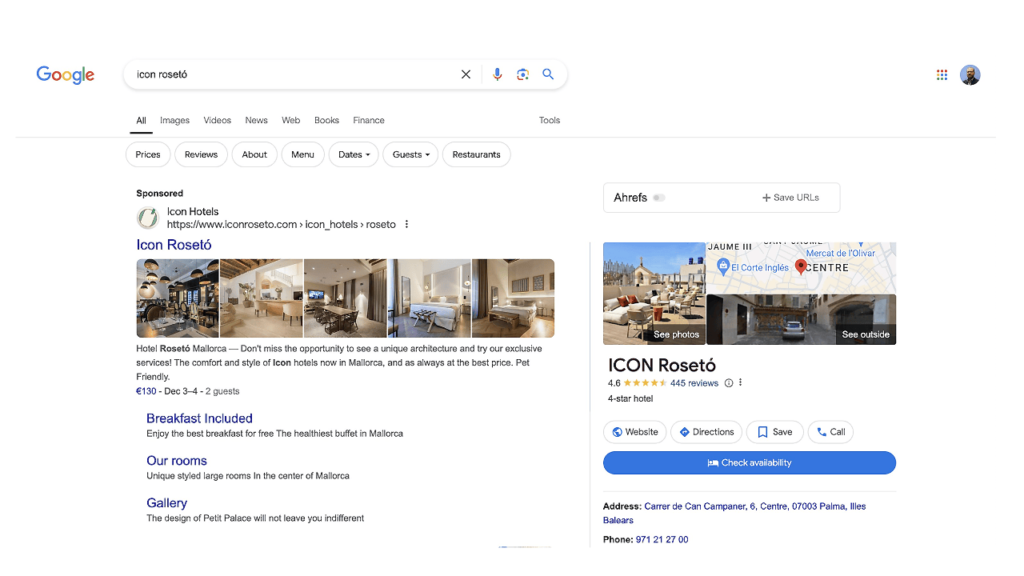The height and width of the screenshot is (576, 1024).
Task: Toggle the Ahrefs switch
Action: pos(659,198)
